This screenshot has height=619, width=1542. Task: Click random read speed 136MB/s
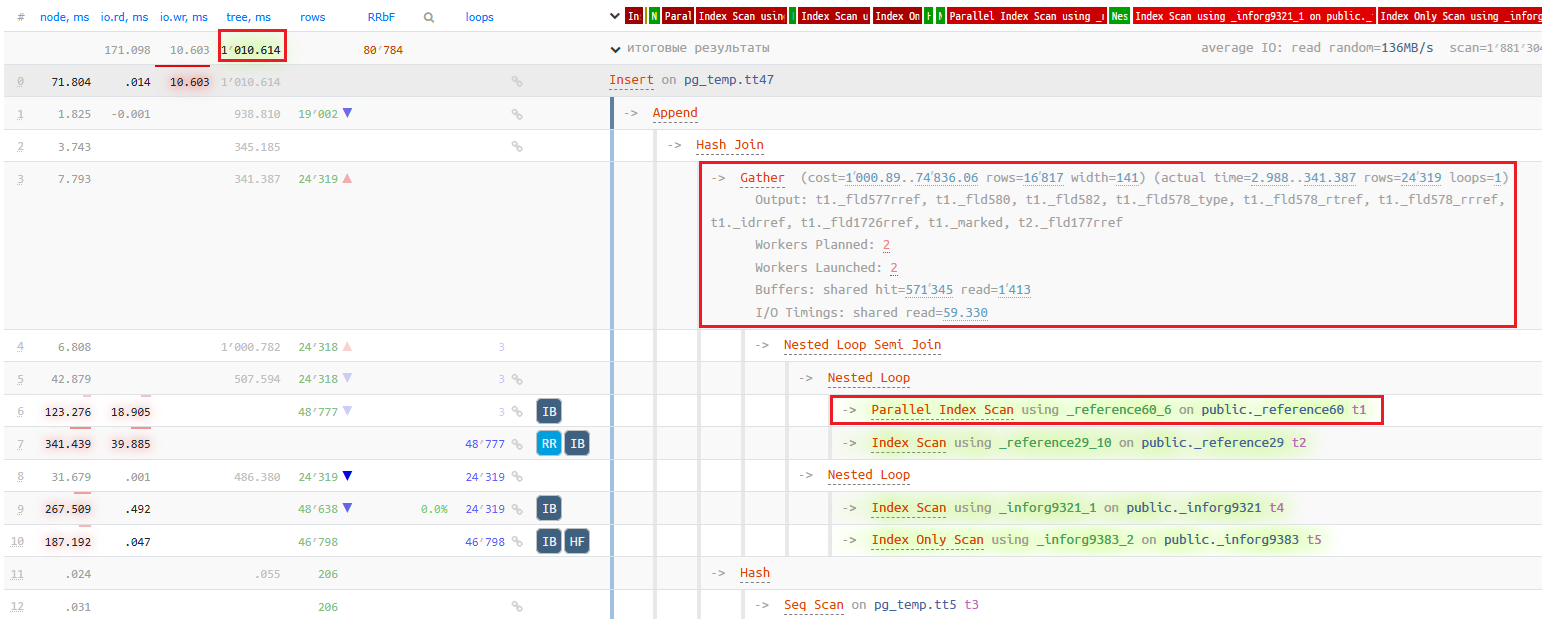[x=1405, y=48]
